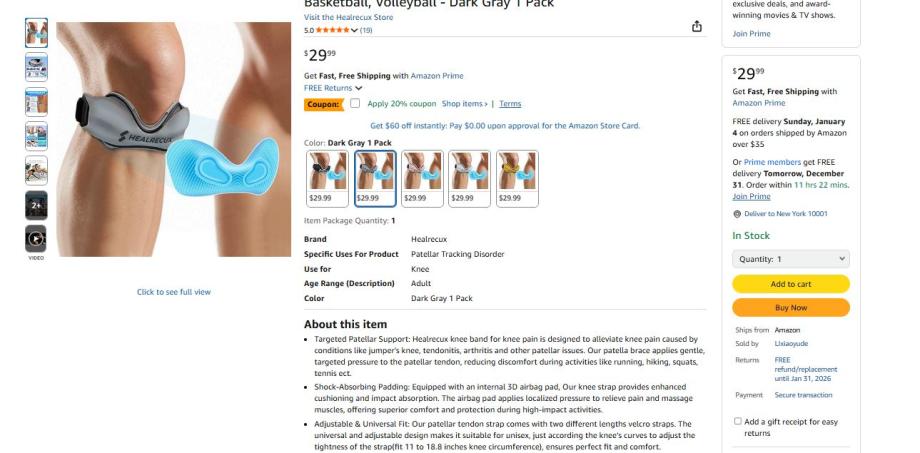920x453 pixels.
Task: Check Add a gift receipt for easy returns
Action: [738, 421]
